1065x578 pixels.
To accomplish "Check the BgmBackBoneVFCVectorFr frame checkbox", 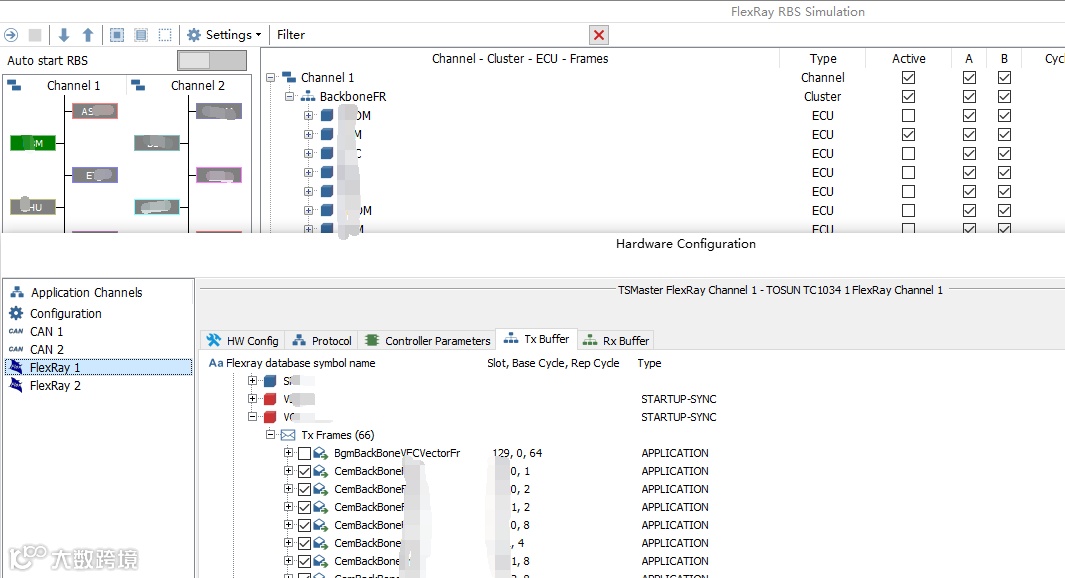I will [304, 453].
